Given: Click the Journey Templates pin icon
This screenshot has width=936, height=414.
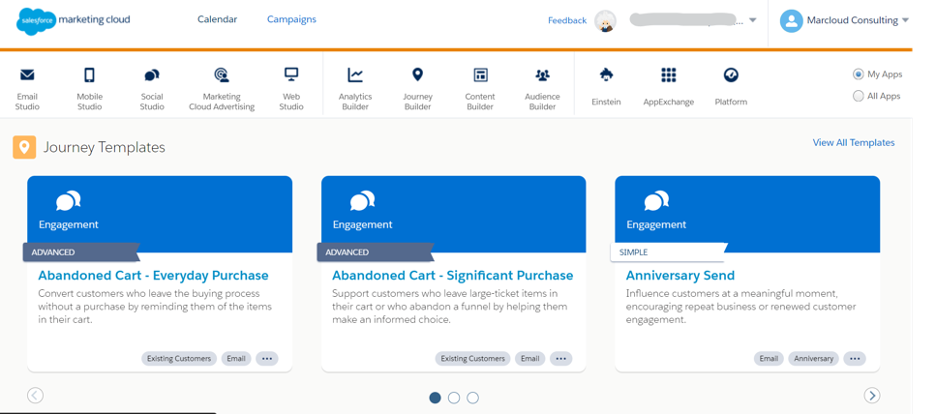Looking at the screenshot, I should click(24, 147).
